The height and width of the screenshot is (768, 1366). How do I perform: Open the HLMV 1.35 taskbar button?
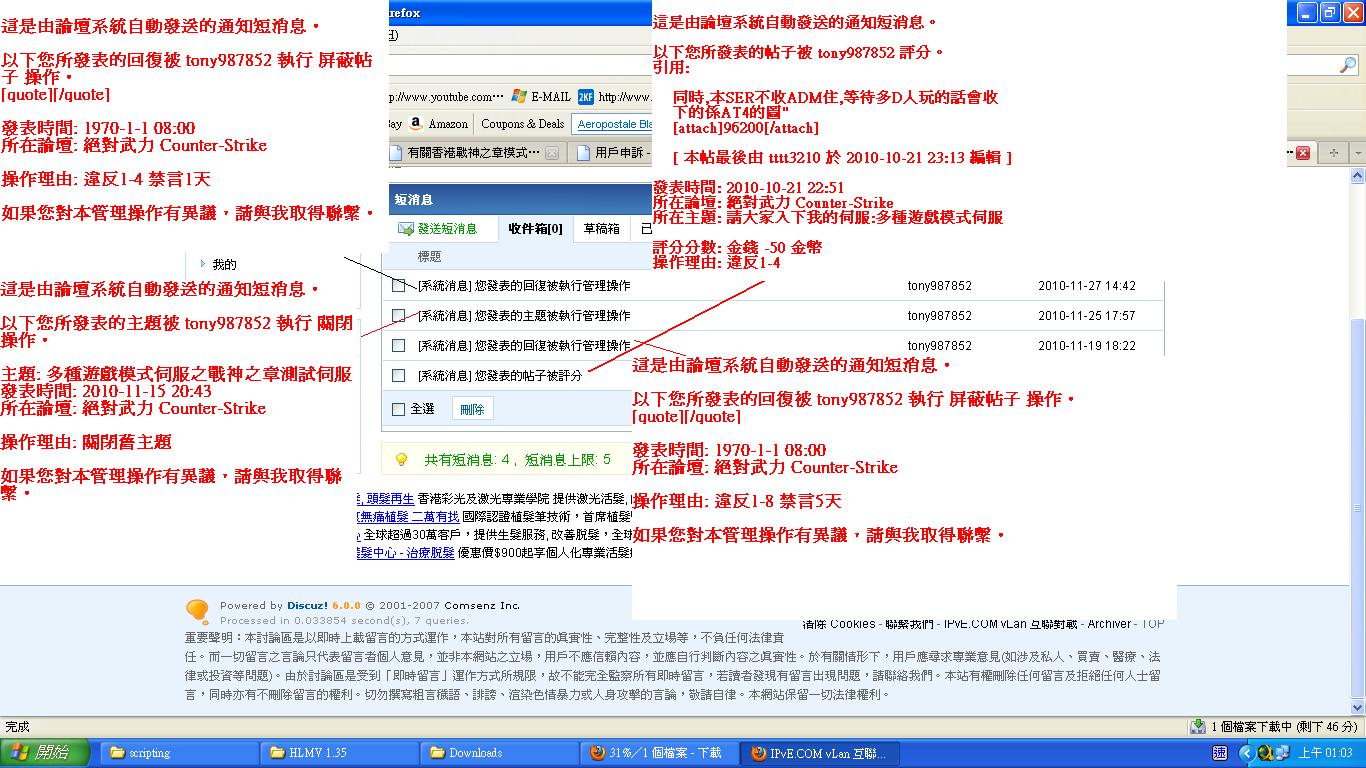(338, 753)
